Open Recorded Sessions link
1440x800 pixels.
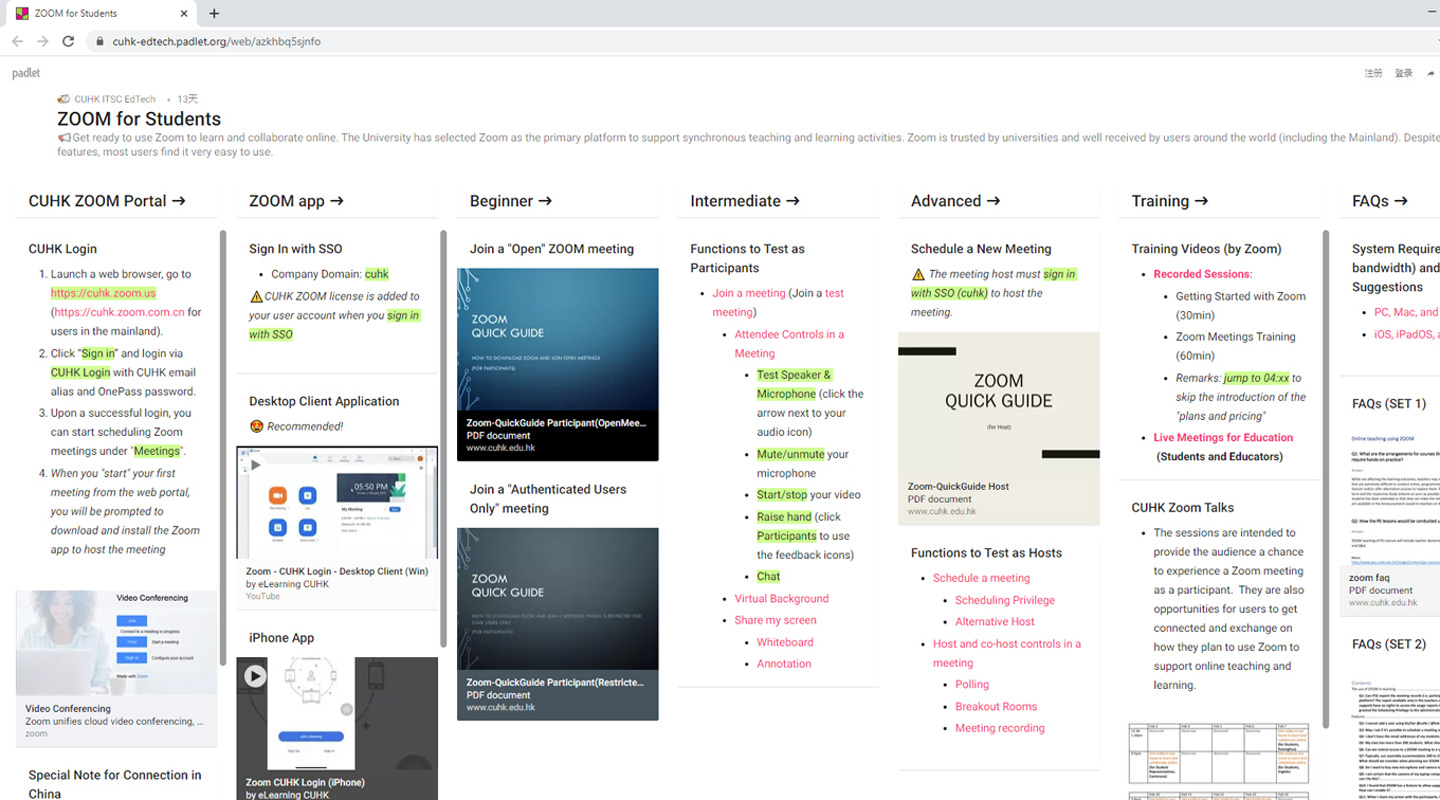coord(1202,274)
